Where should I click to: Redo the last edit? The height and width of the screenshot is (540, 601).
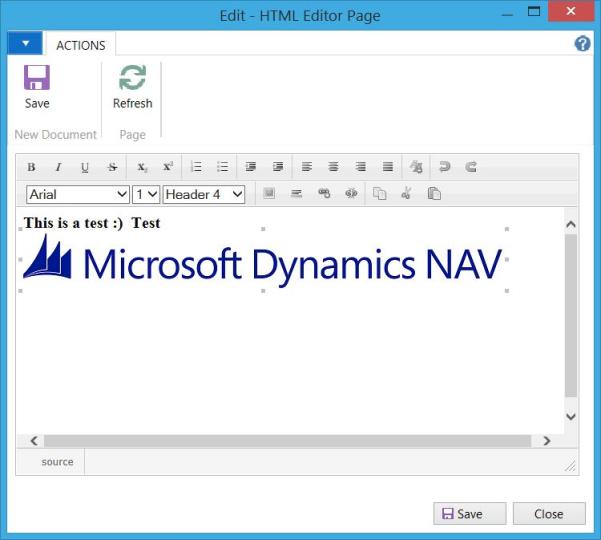click(x=471, y=167)
